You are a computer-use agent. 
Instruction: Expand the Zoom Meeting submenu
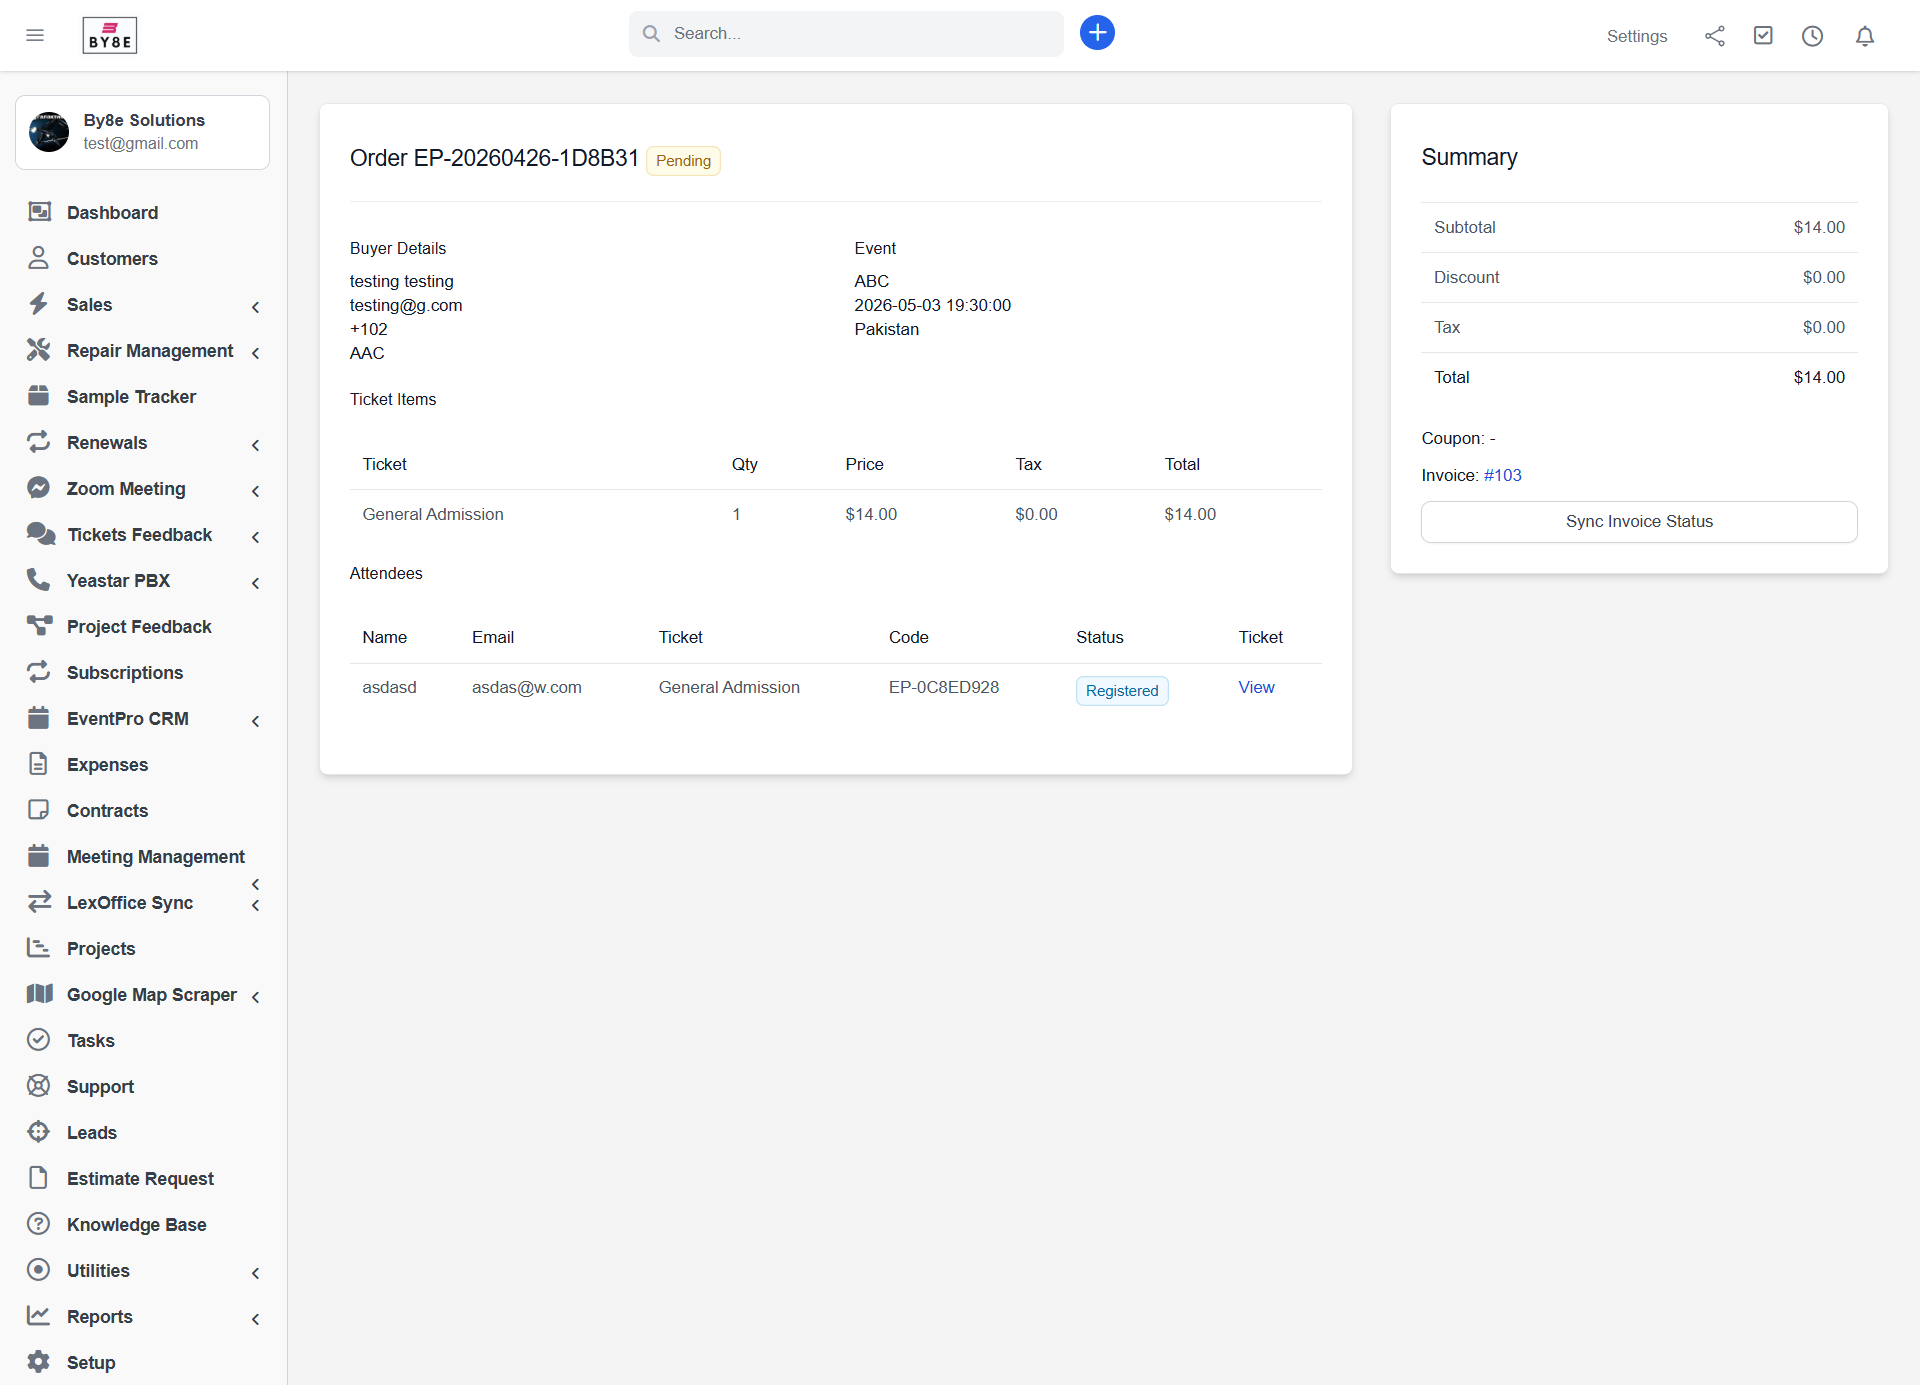point(255,491)
